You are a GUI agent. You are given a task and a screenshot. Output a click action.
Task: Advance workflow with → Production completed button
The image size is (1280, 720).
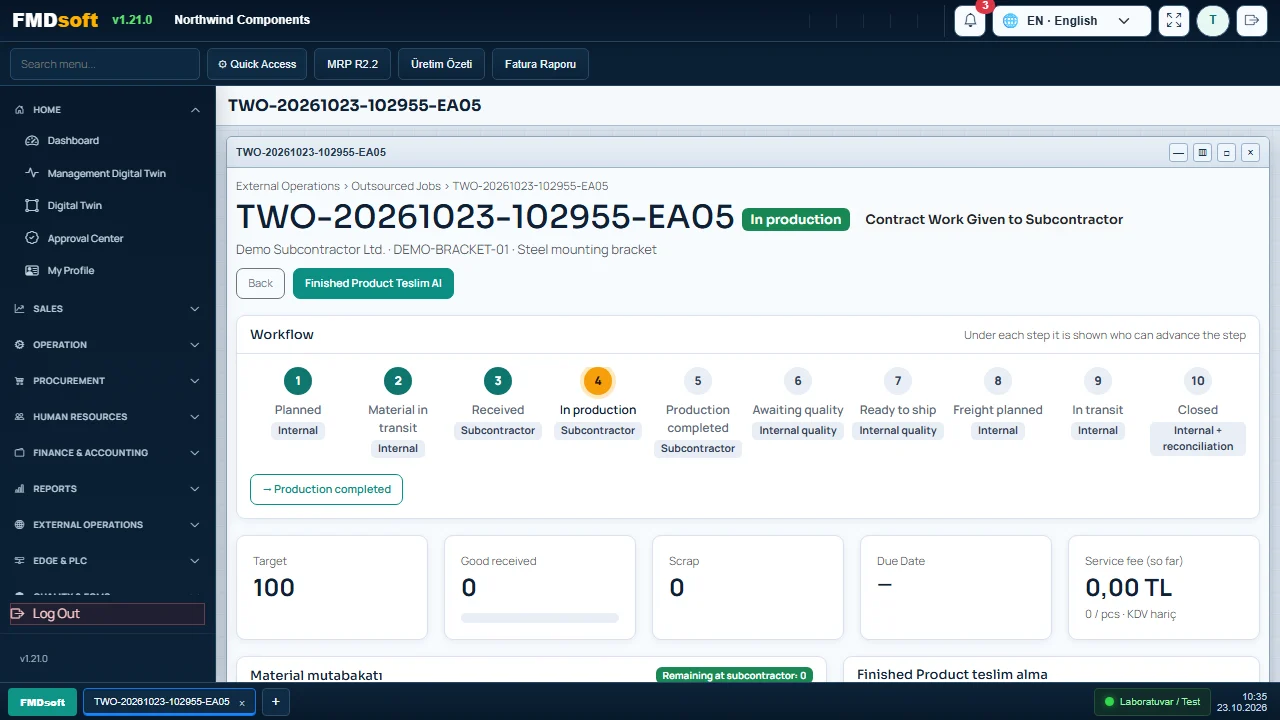(x=326, y=489)
